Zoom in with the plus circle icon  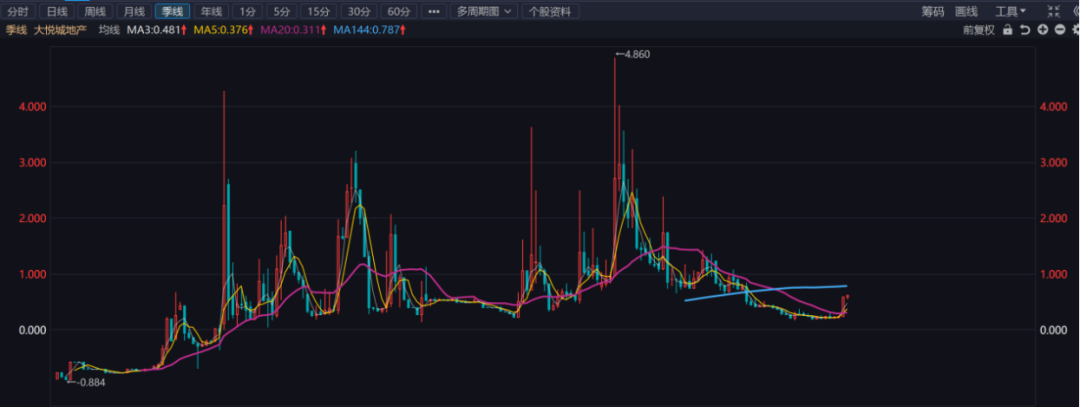1043,30
